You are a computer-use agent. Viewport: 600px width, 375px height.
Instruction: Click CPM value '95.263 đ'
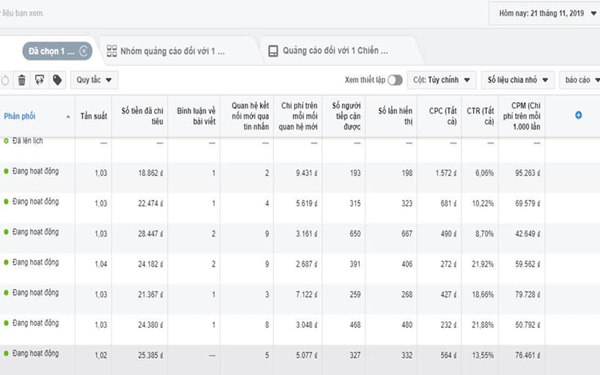point(528,173)
